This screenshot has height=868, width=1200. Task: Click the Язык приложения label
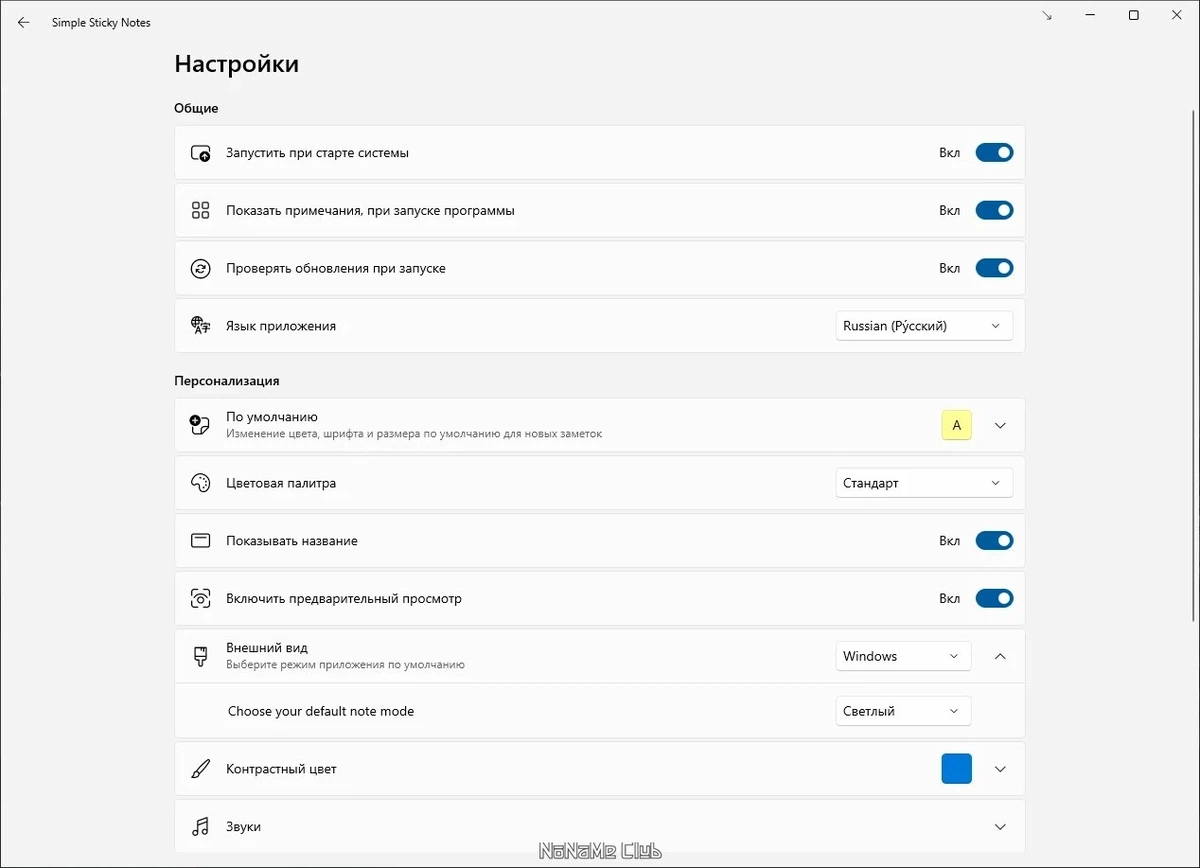point(281,326)
